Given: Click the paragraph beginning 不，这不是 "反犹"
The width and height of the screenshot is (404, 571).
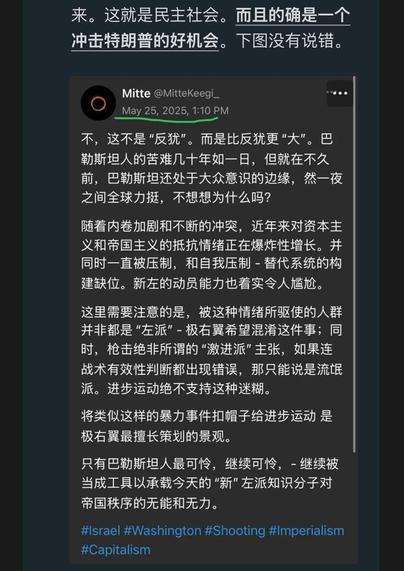Looking at the screenshot, I should pos(211,169).
